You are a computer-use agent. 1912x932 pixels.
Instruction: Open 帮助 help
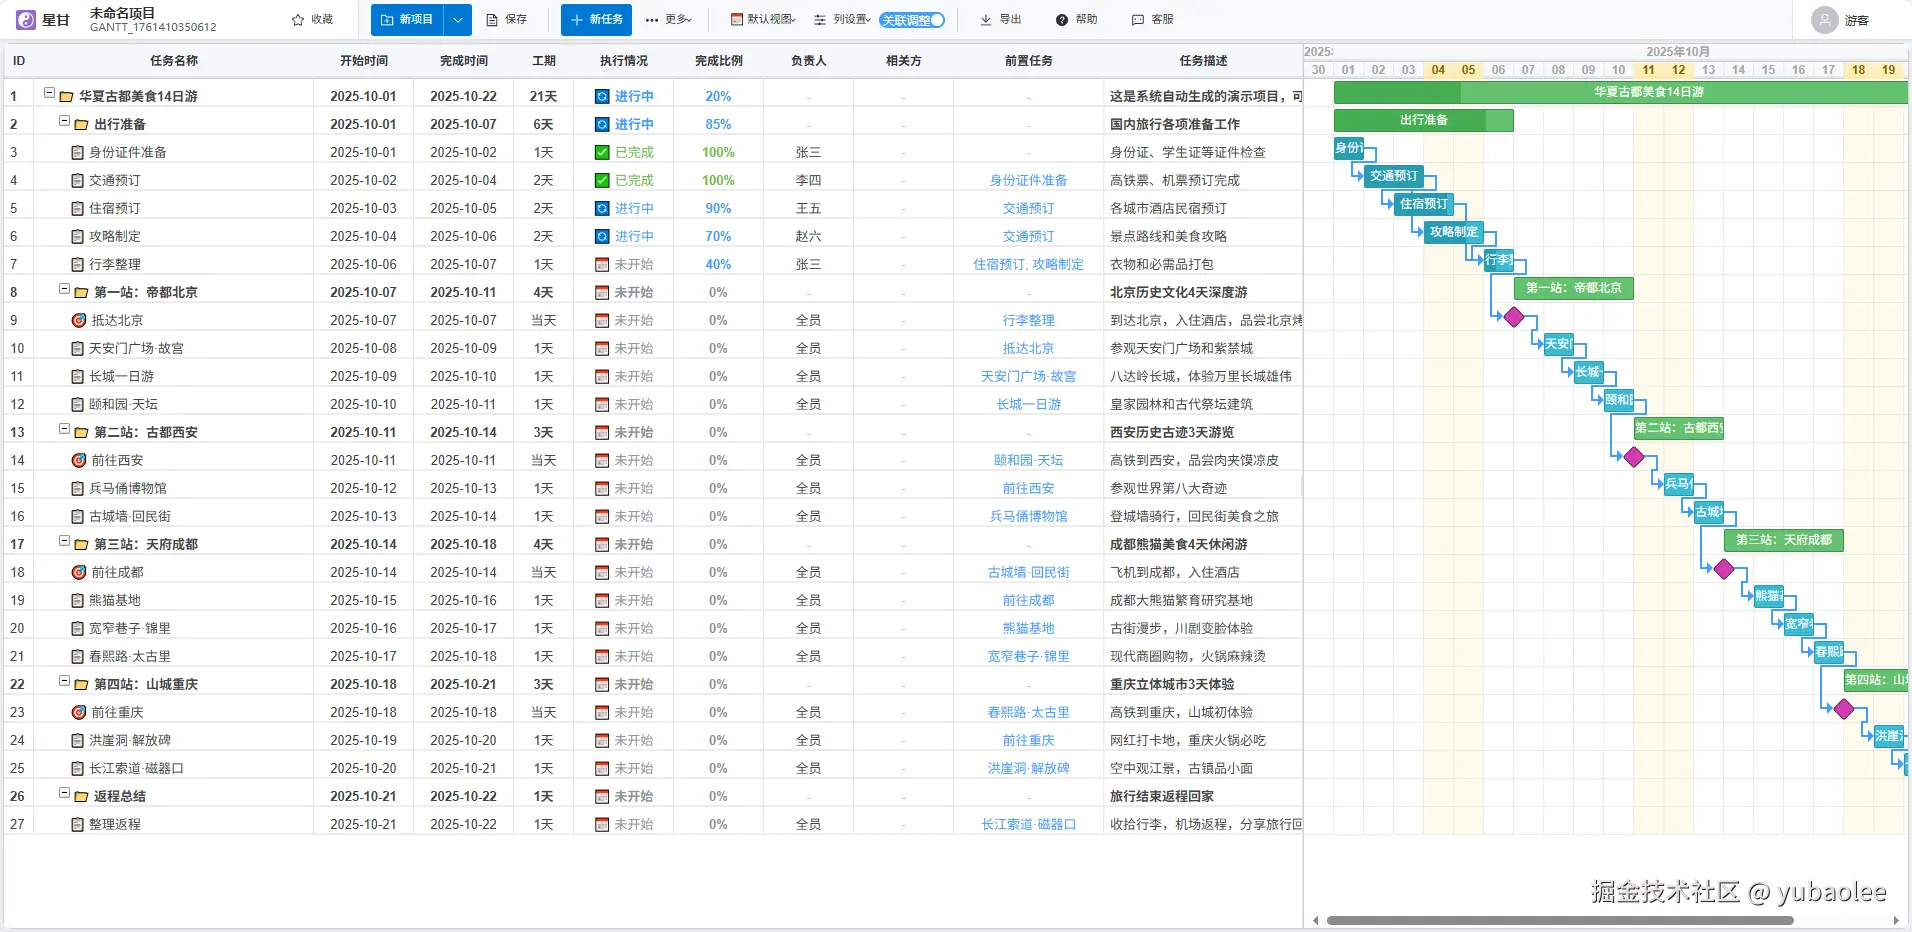pos(1077,20)
